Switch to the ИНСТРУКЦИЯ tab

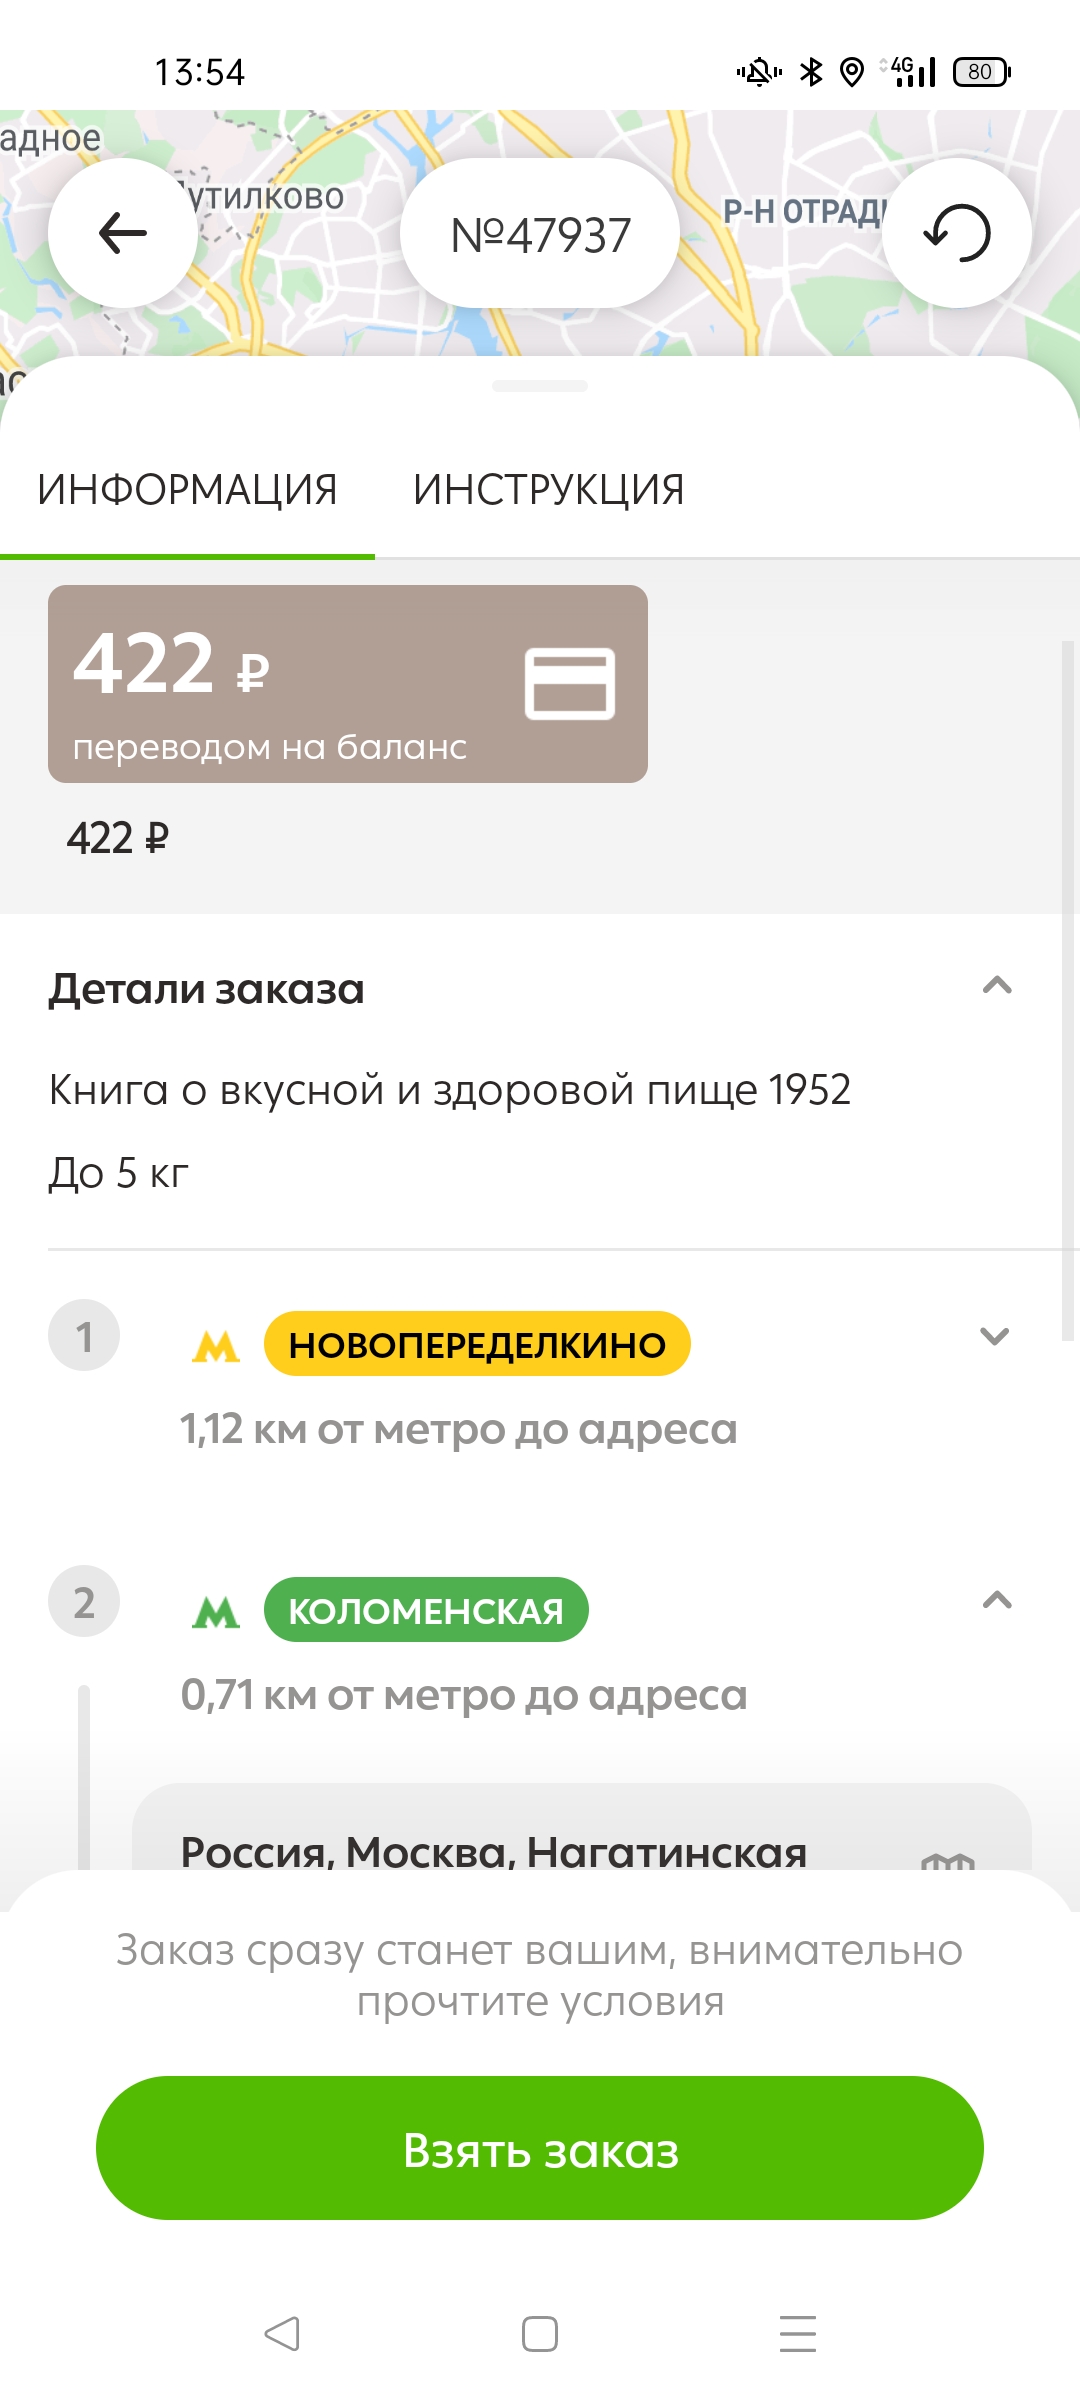click(x=548, y=490)
